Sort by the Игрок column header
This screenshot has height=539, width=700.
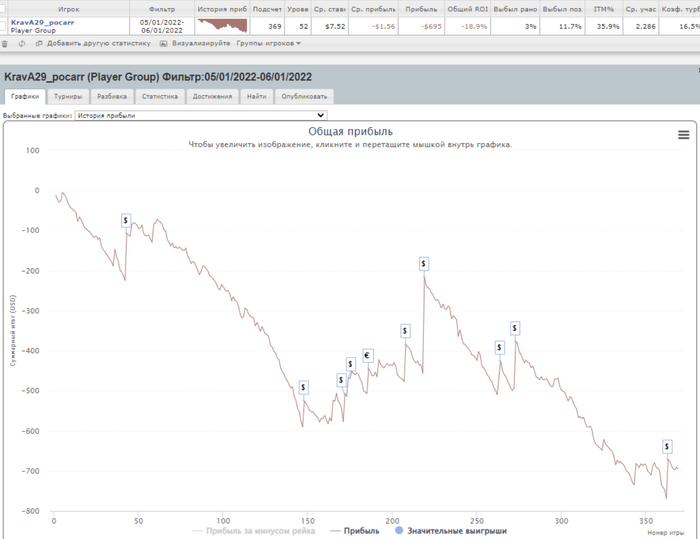click(68, 9)
